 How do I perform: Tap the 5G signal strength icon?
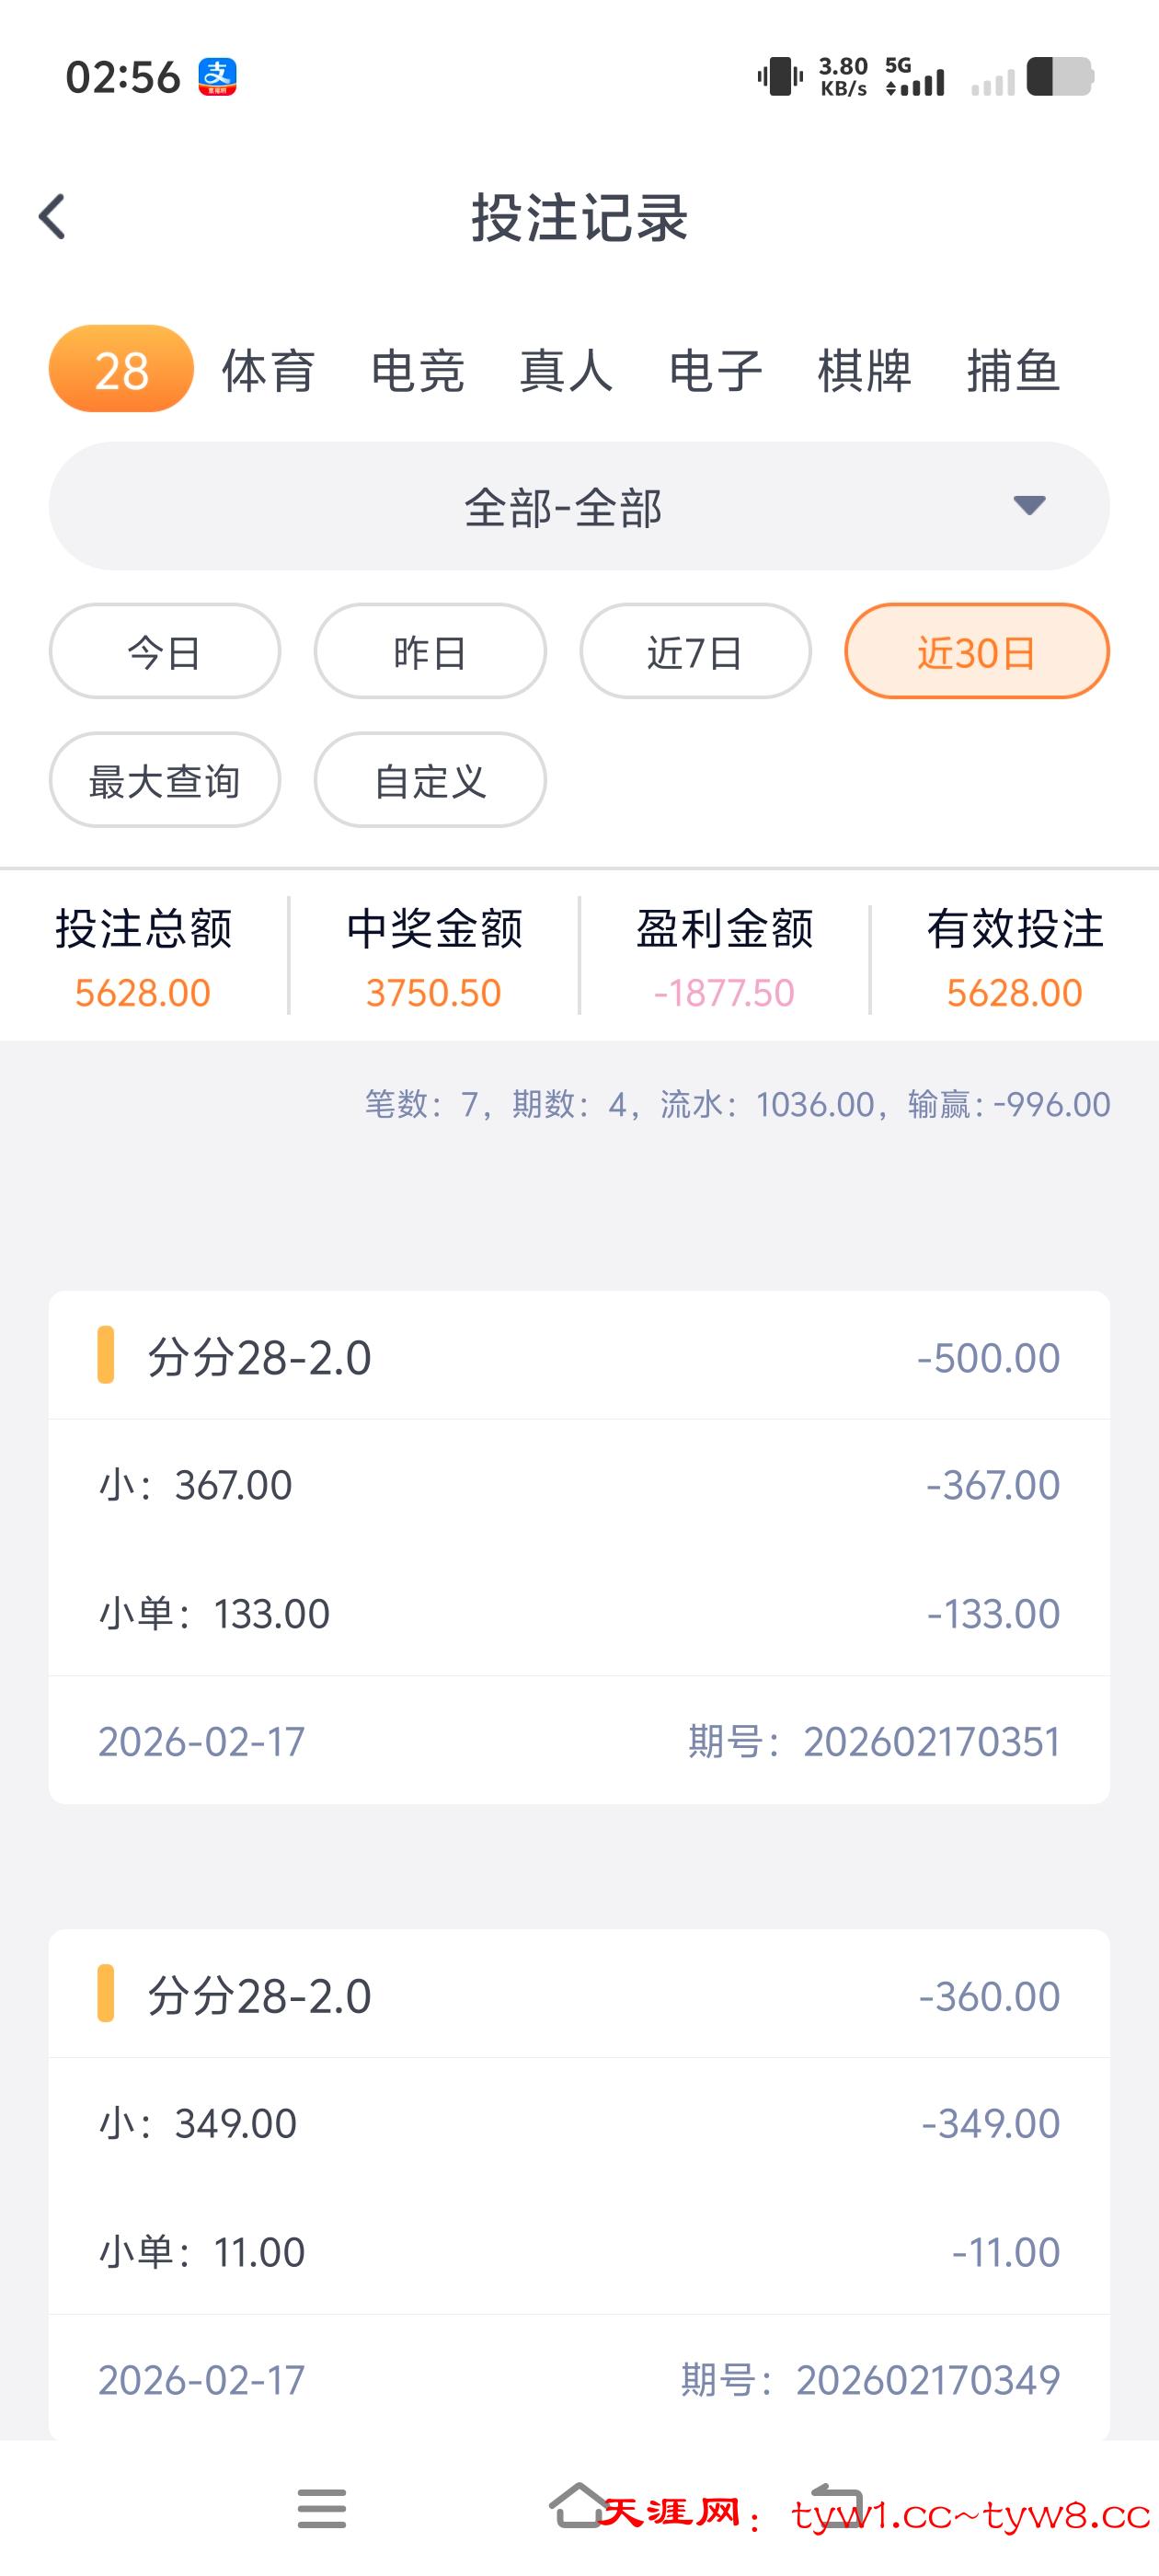[x=915, y=77]
